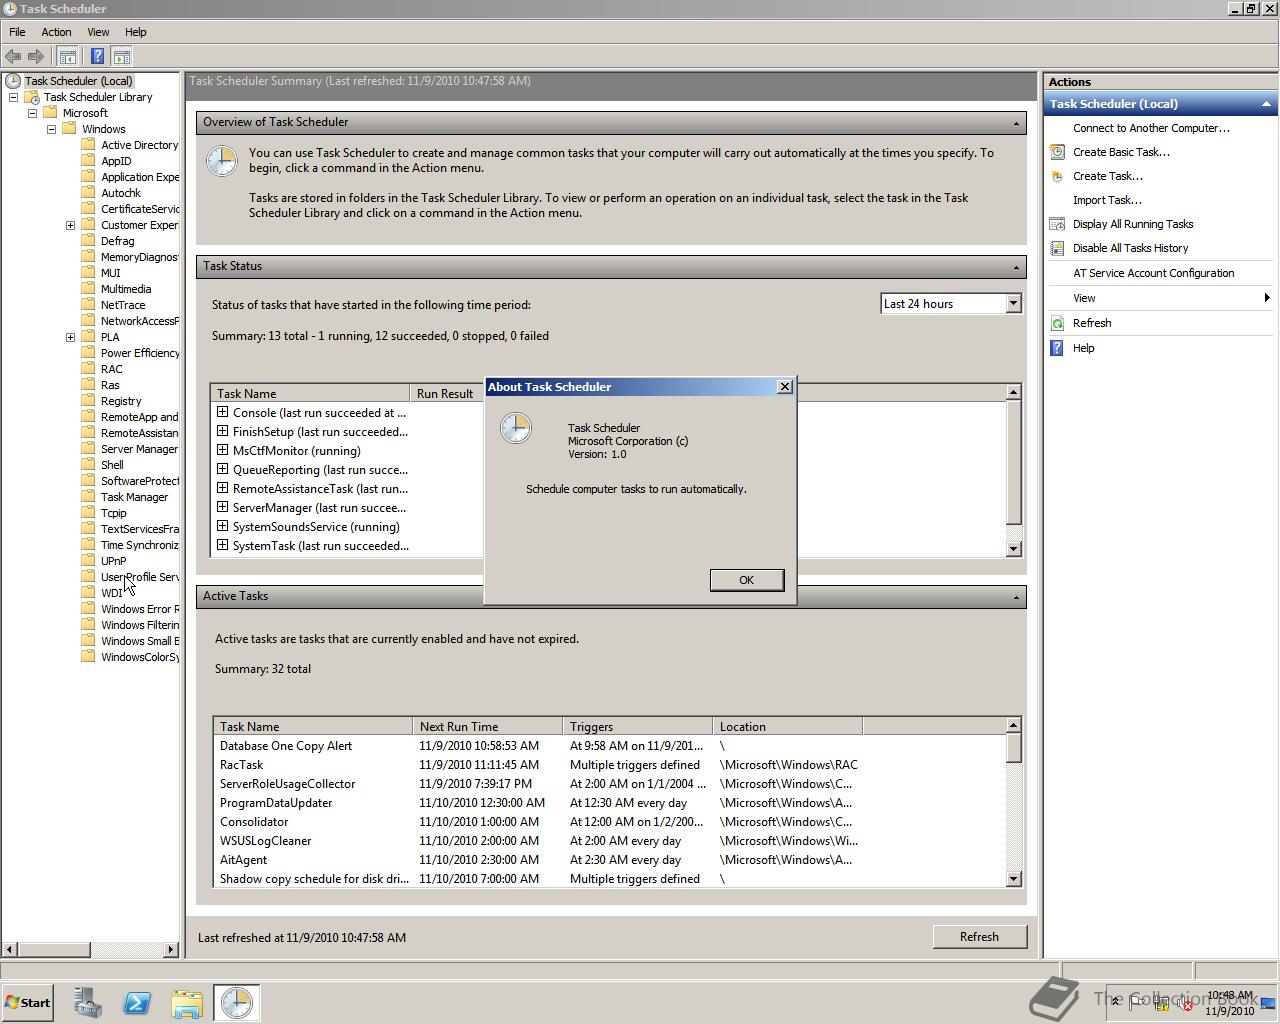Screen dimensions: 1280x1024
Task: Open the View submenu in Actions pane
Action: point(1160,298)
